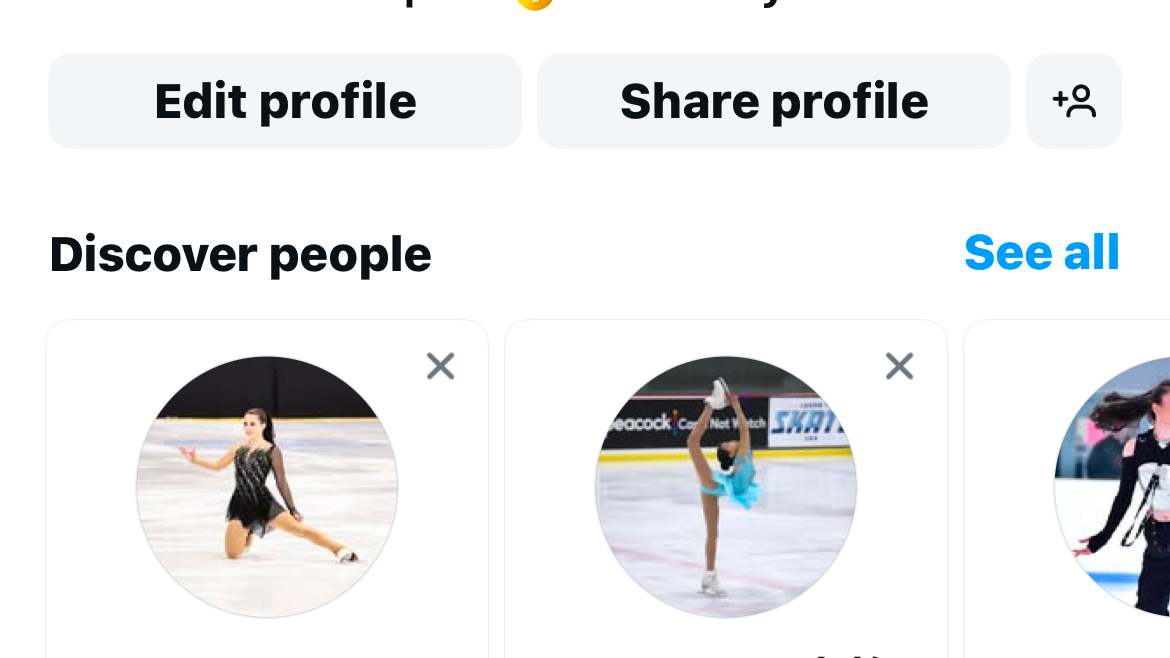Open the See all link
The image size is (1170, 658).
coord(1041,253)
